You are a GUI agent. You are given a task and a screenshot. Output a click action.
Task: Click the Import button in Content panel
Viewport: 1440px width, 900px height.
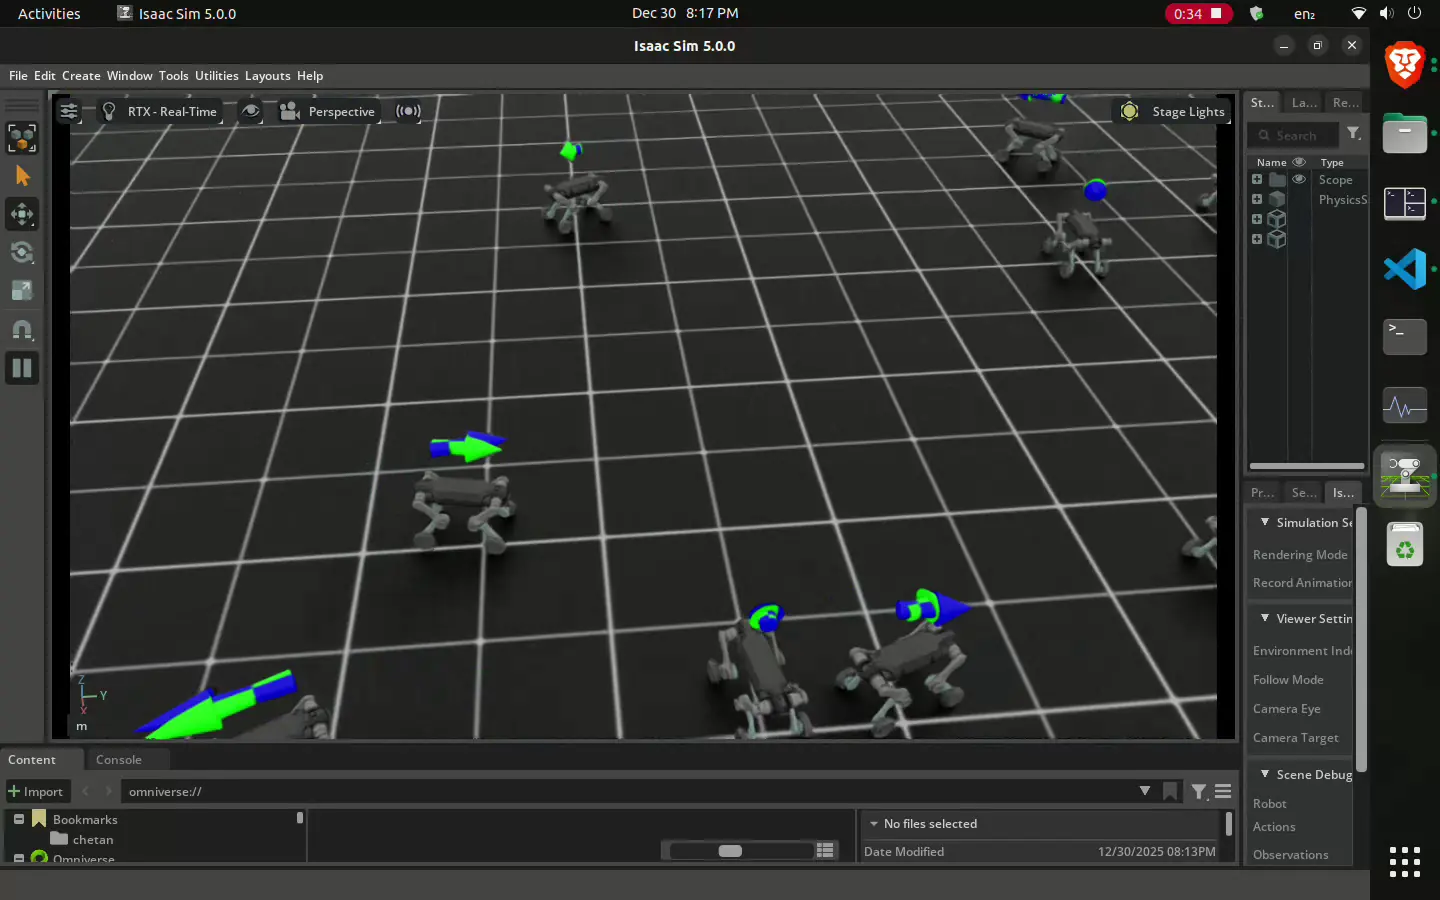(37, 791)
